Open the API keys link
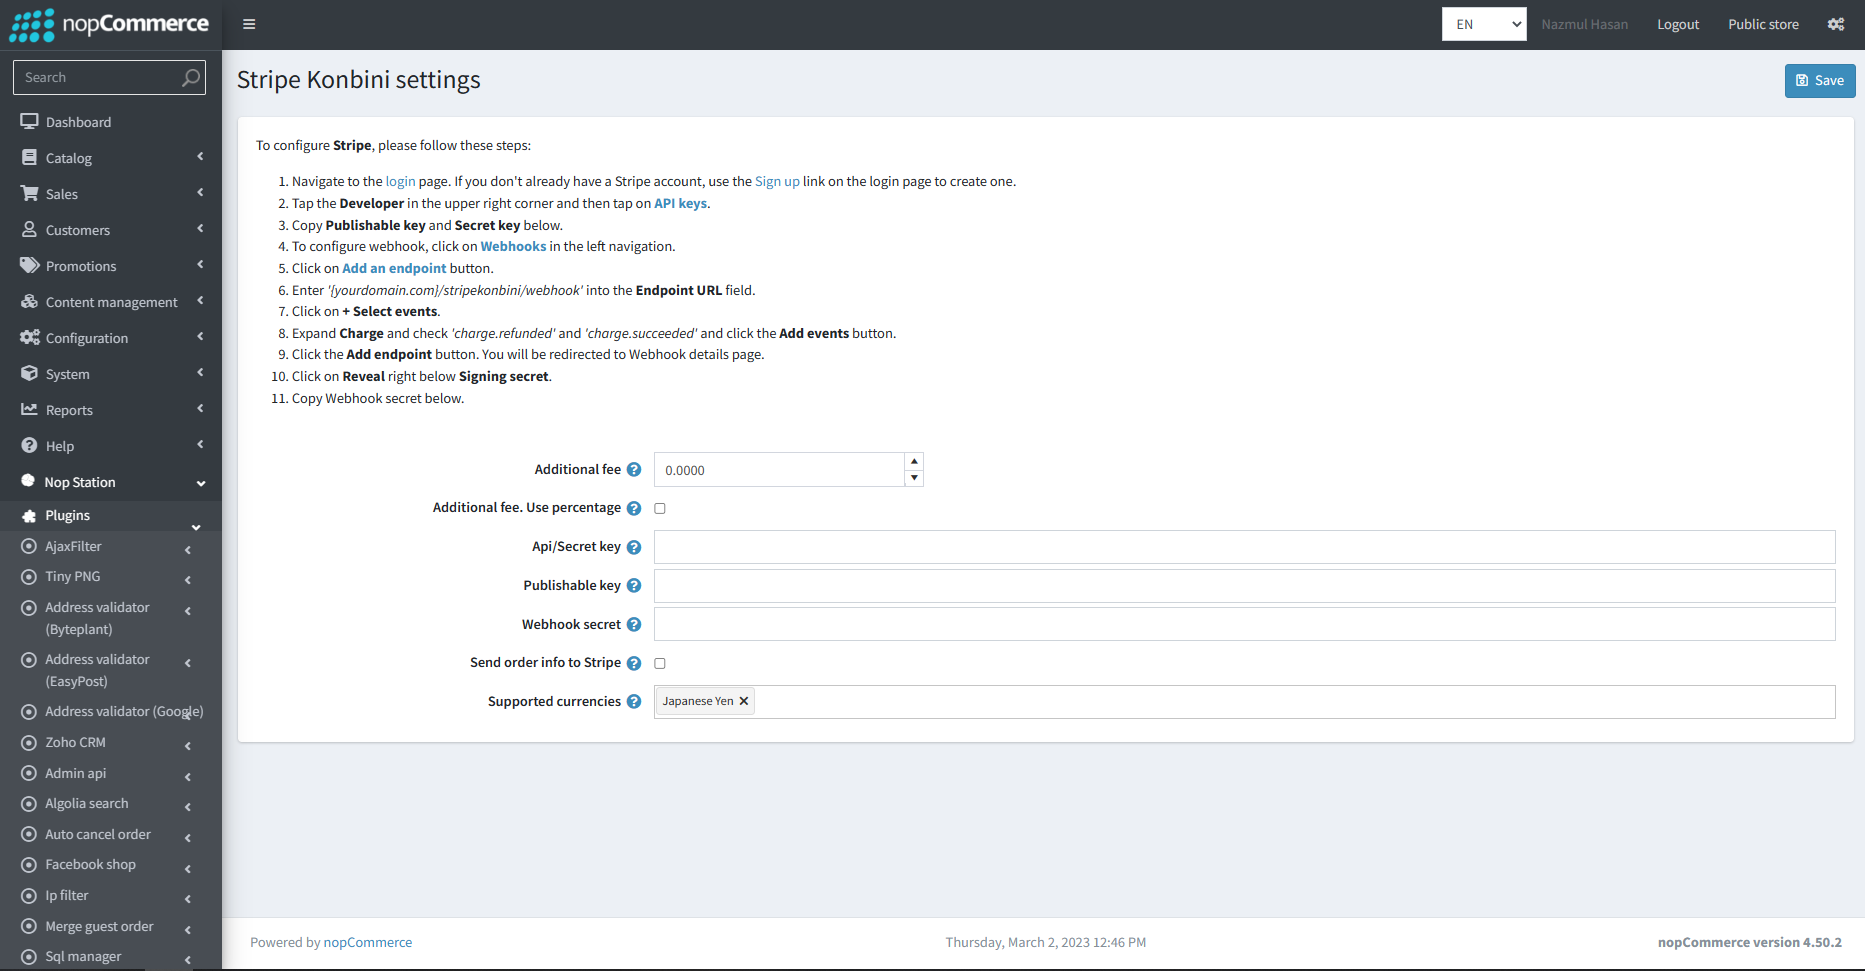Screen dimensions: 1865x971 tap(680, 203)
